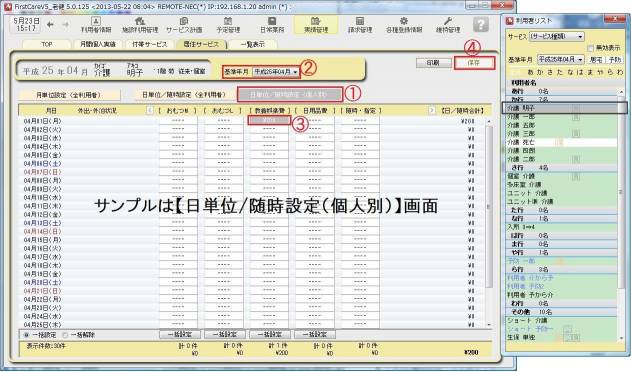631x372 pixels.
Task: Click 予防 button in 利用者リスト window
Action: pyautogui.click(x=615, y=60)
